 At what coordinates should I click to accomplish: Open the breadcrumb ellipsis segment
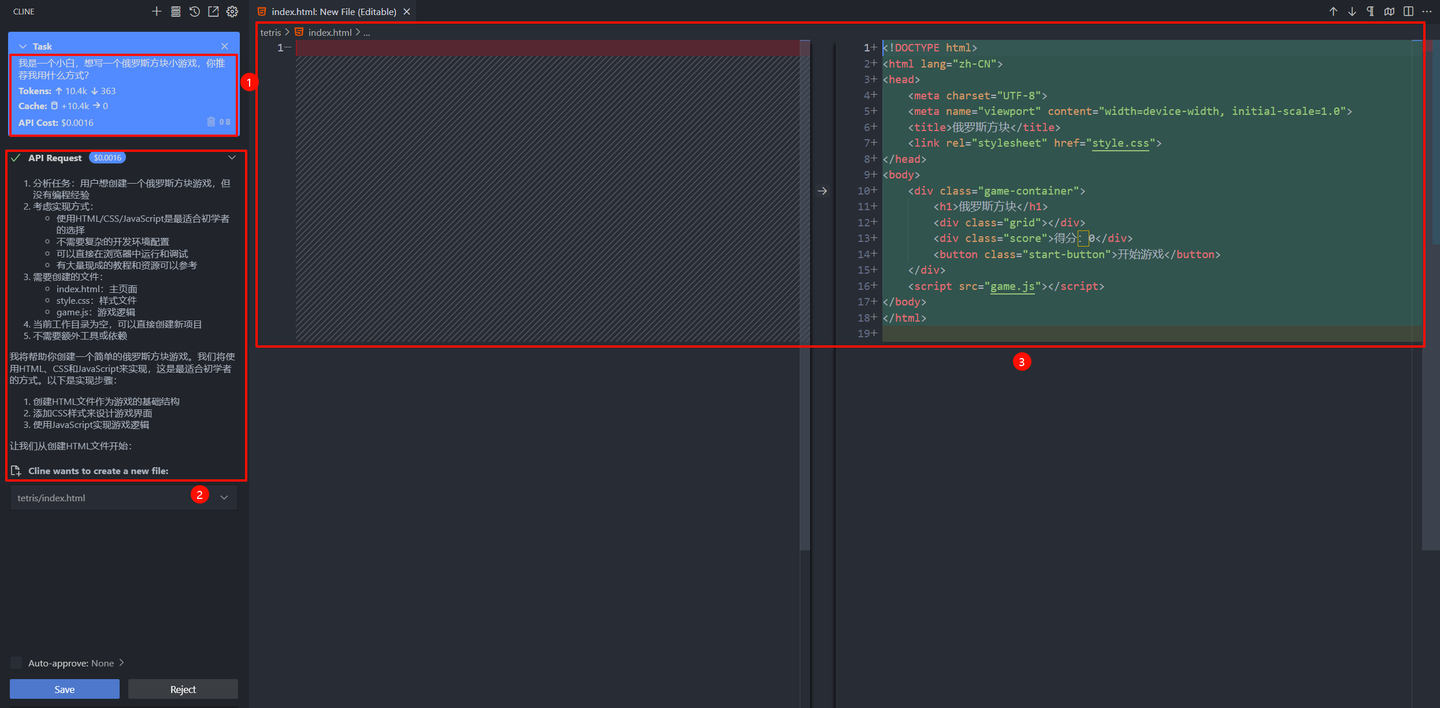coord(367,32)
